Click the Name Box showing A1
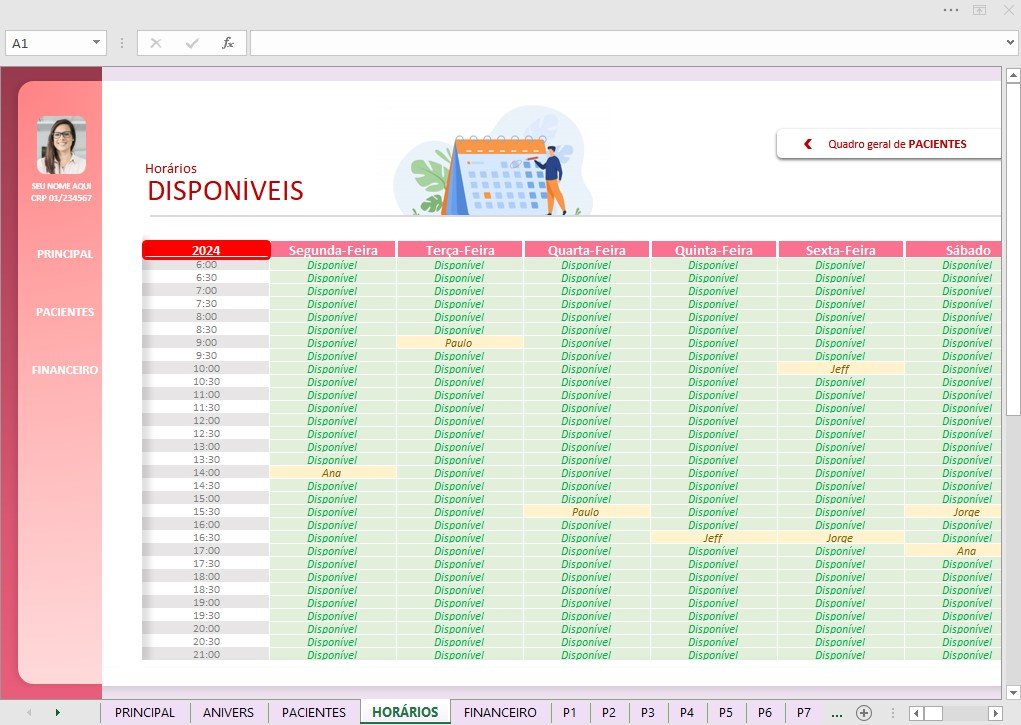 click(x=47, y=43)
